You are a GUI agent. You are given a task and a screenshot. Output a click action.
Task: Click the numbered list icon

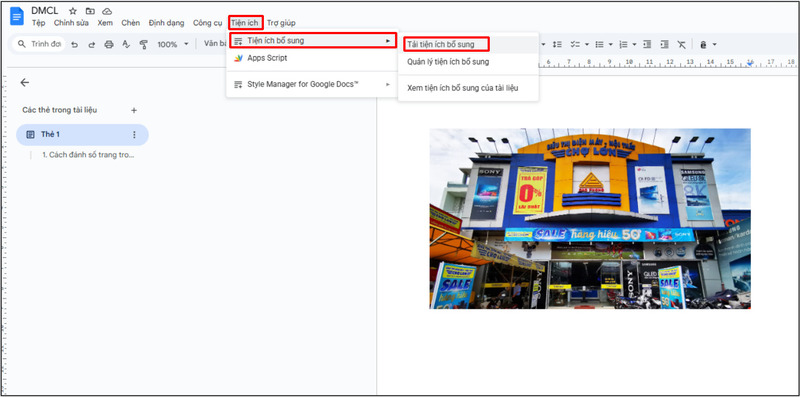(623, 44)
